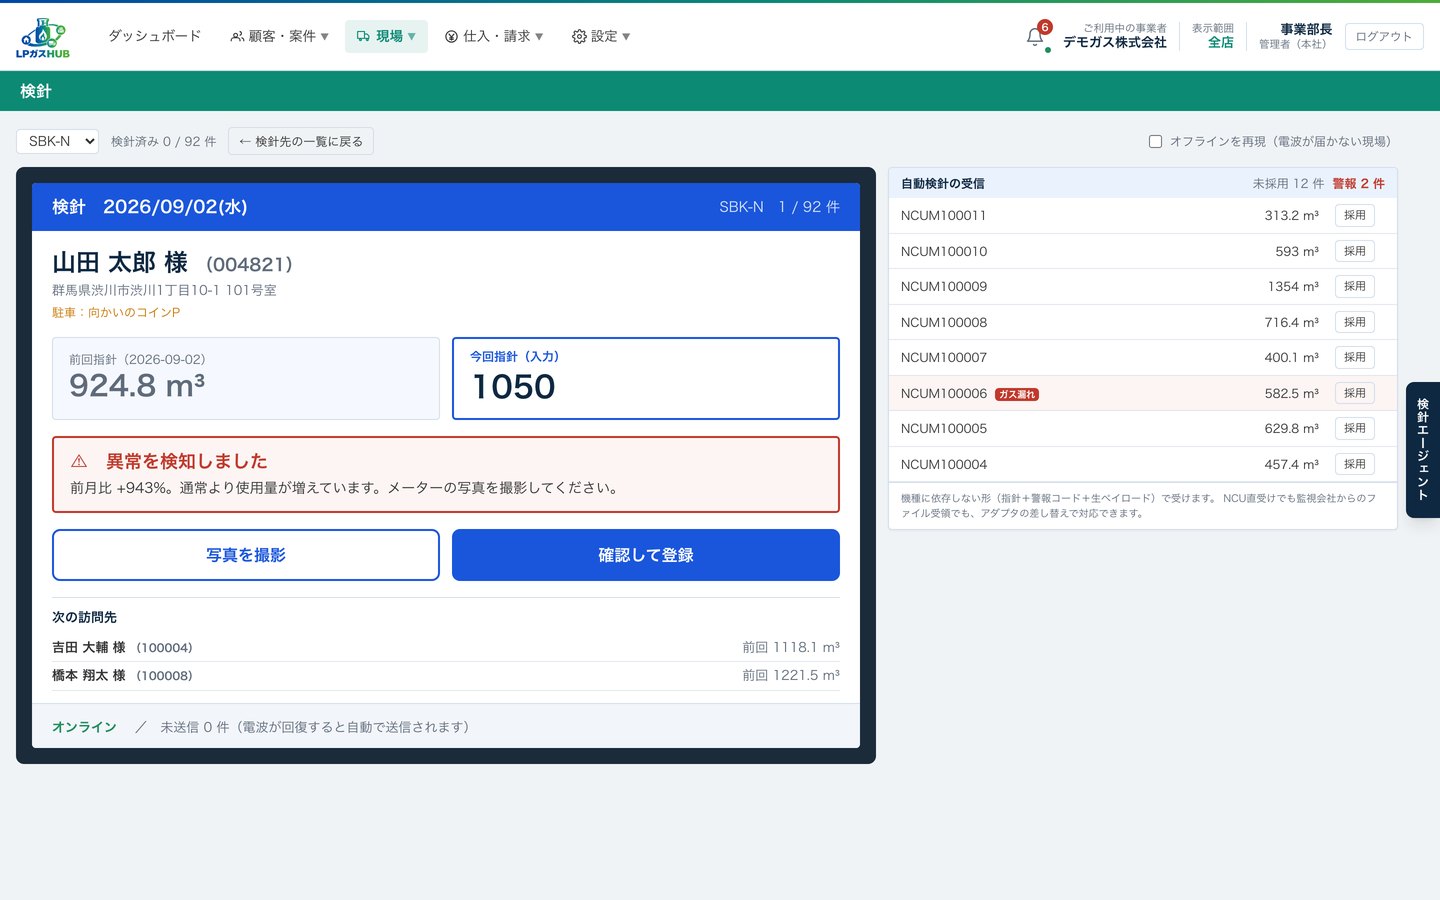Click 表示範囲 全店 selector
Screen dimensions: 1440x900
click(x=1212, y=36)
